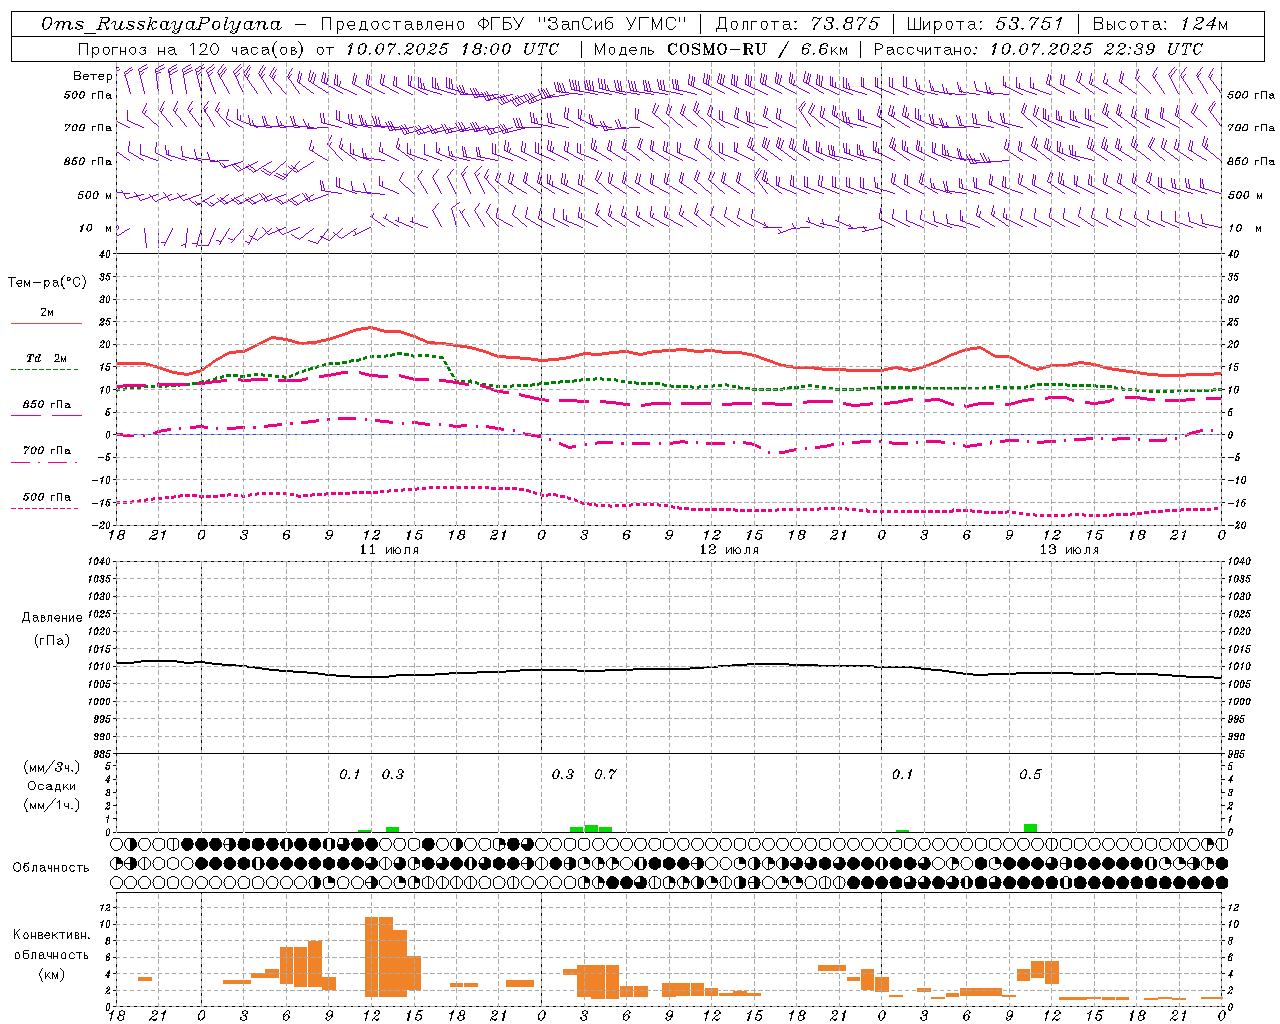The width and height of the screenshot is (1280, 1024).
Task: Click the date label 12 июля
Action: [x=729, y=550]
